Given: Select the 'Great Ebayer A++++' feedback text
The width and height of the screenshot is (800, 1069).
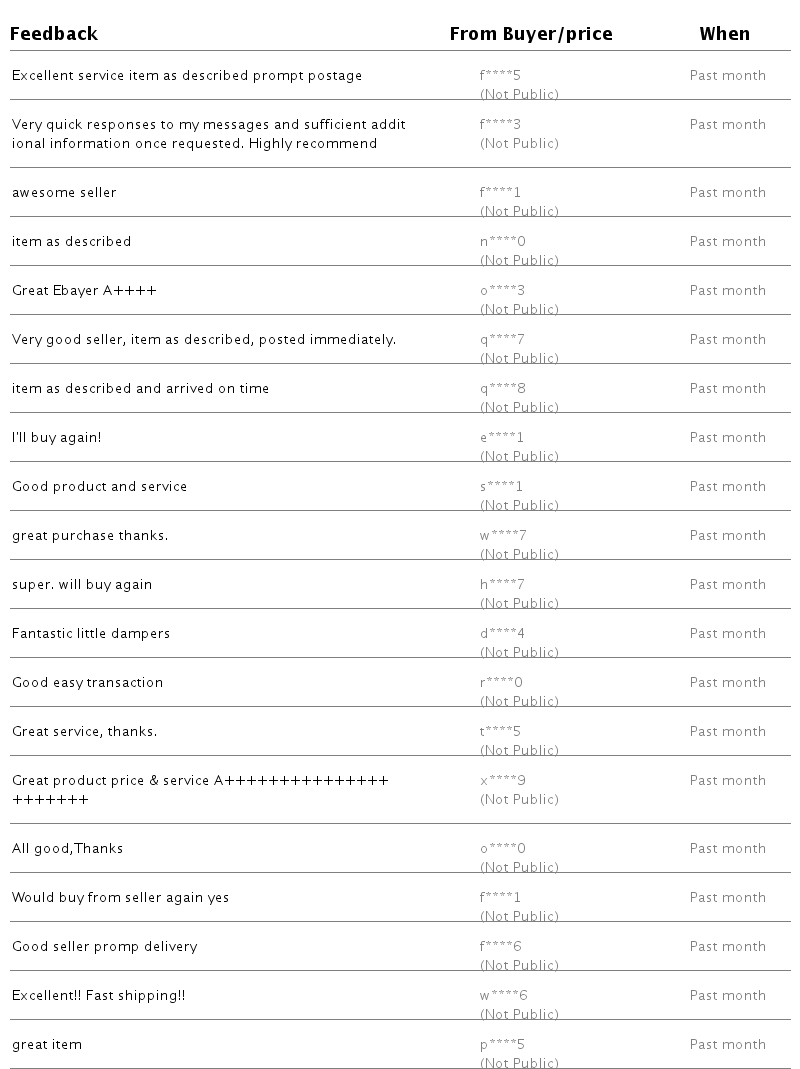Looking at the screenshot, I should coord(84,290).
